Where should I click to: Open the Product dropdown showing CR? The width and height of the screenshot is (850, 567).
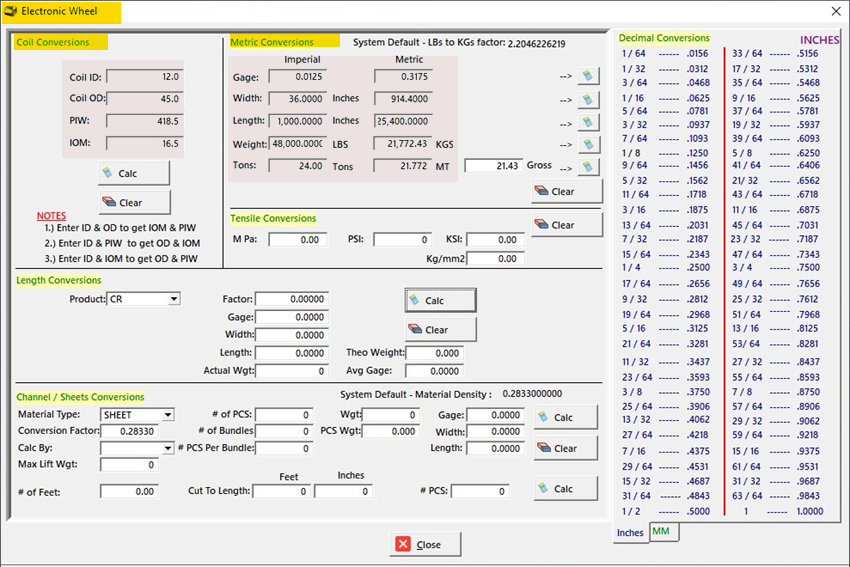pos(174,299)
